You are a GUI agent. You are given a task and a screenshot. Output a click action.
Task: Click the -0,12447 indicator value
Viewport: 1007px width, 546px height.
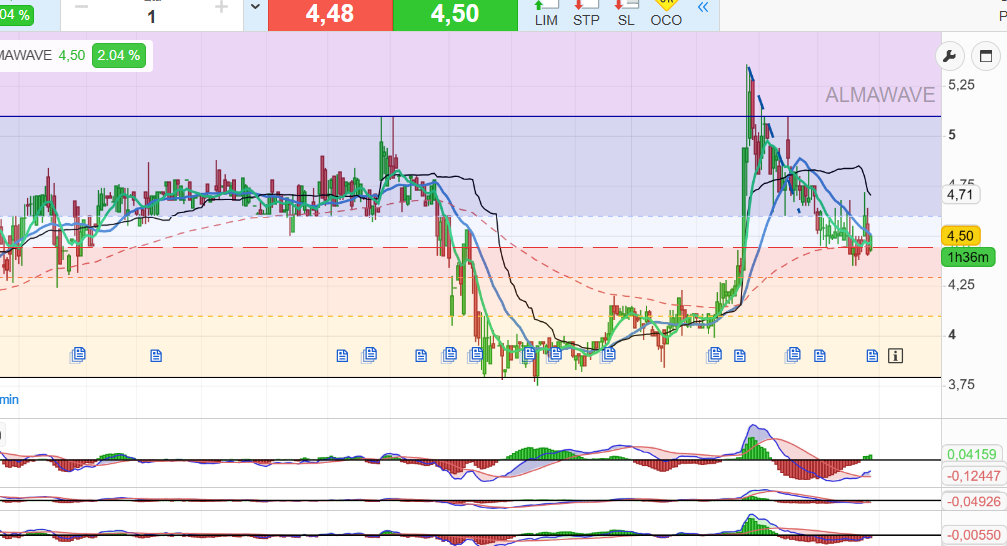[x=974, y=476]
